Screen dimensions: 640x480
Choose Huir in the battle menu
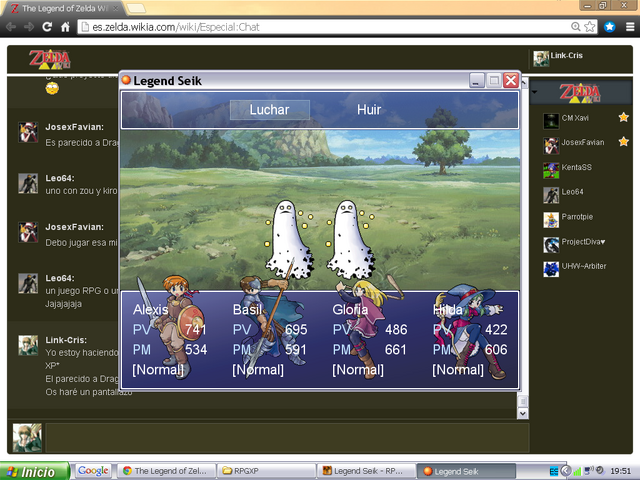point(369,110)
